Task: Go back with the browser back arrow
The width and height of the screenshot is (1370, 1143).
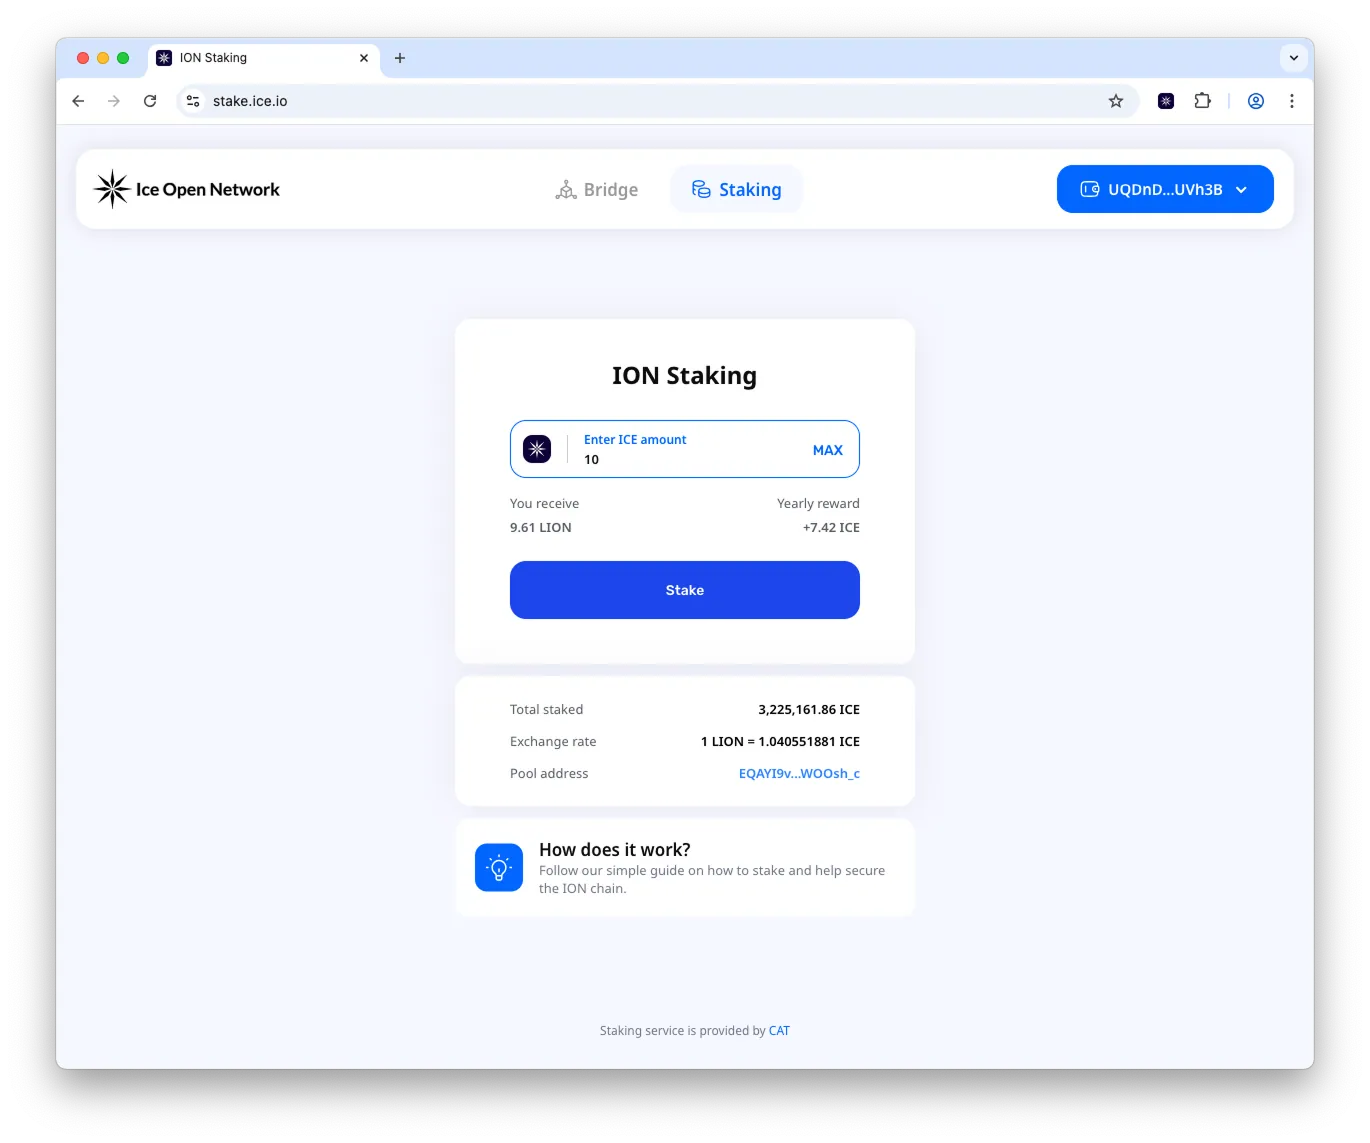Action: click(78, 101)
